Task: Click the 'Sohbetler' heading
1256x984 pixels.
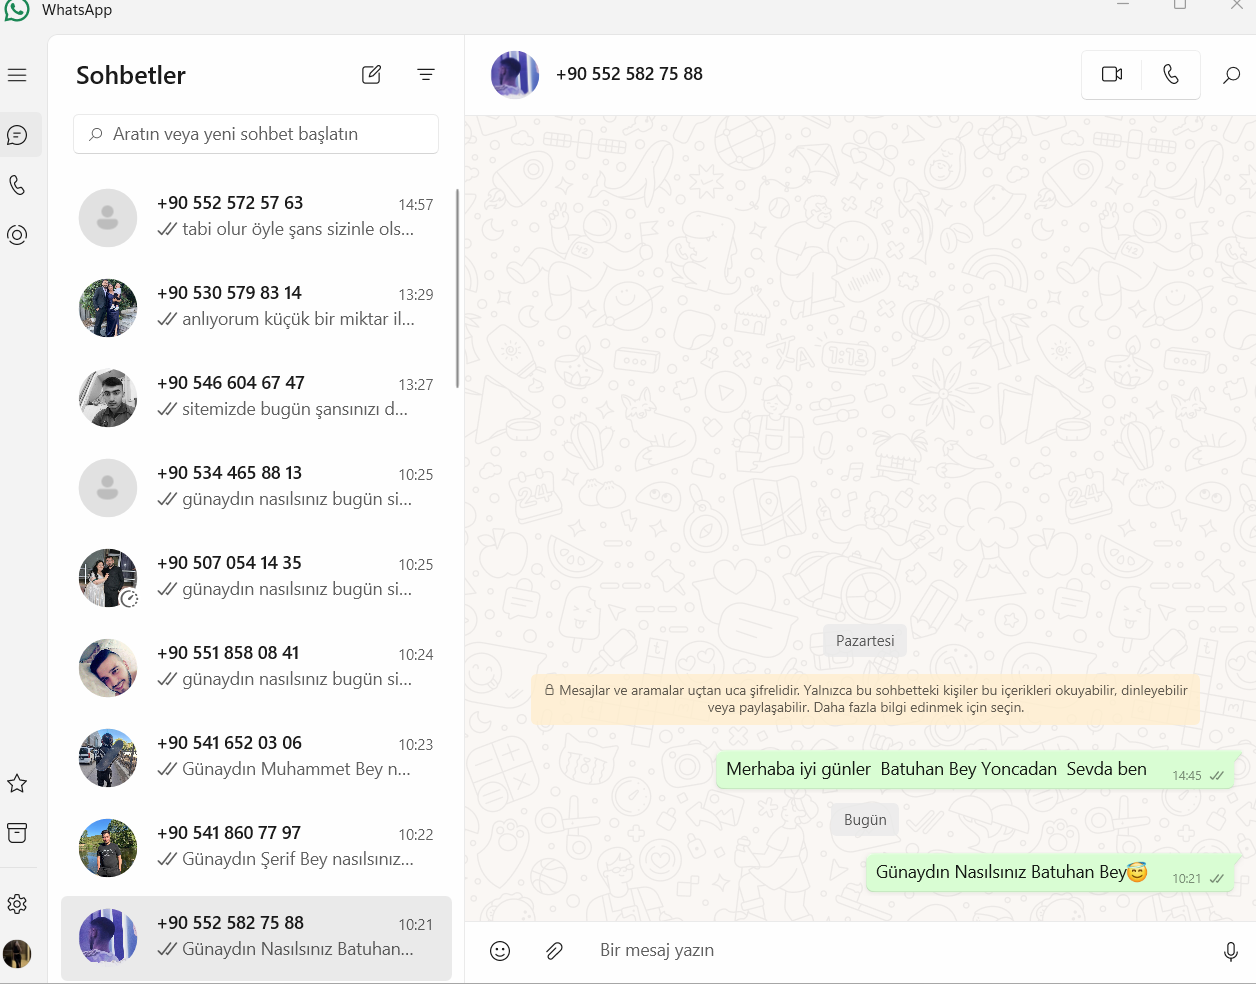Action: pyautogui.click(x=131, y=75)
